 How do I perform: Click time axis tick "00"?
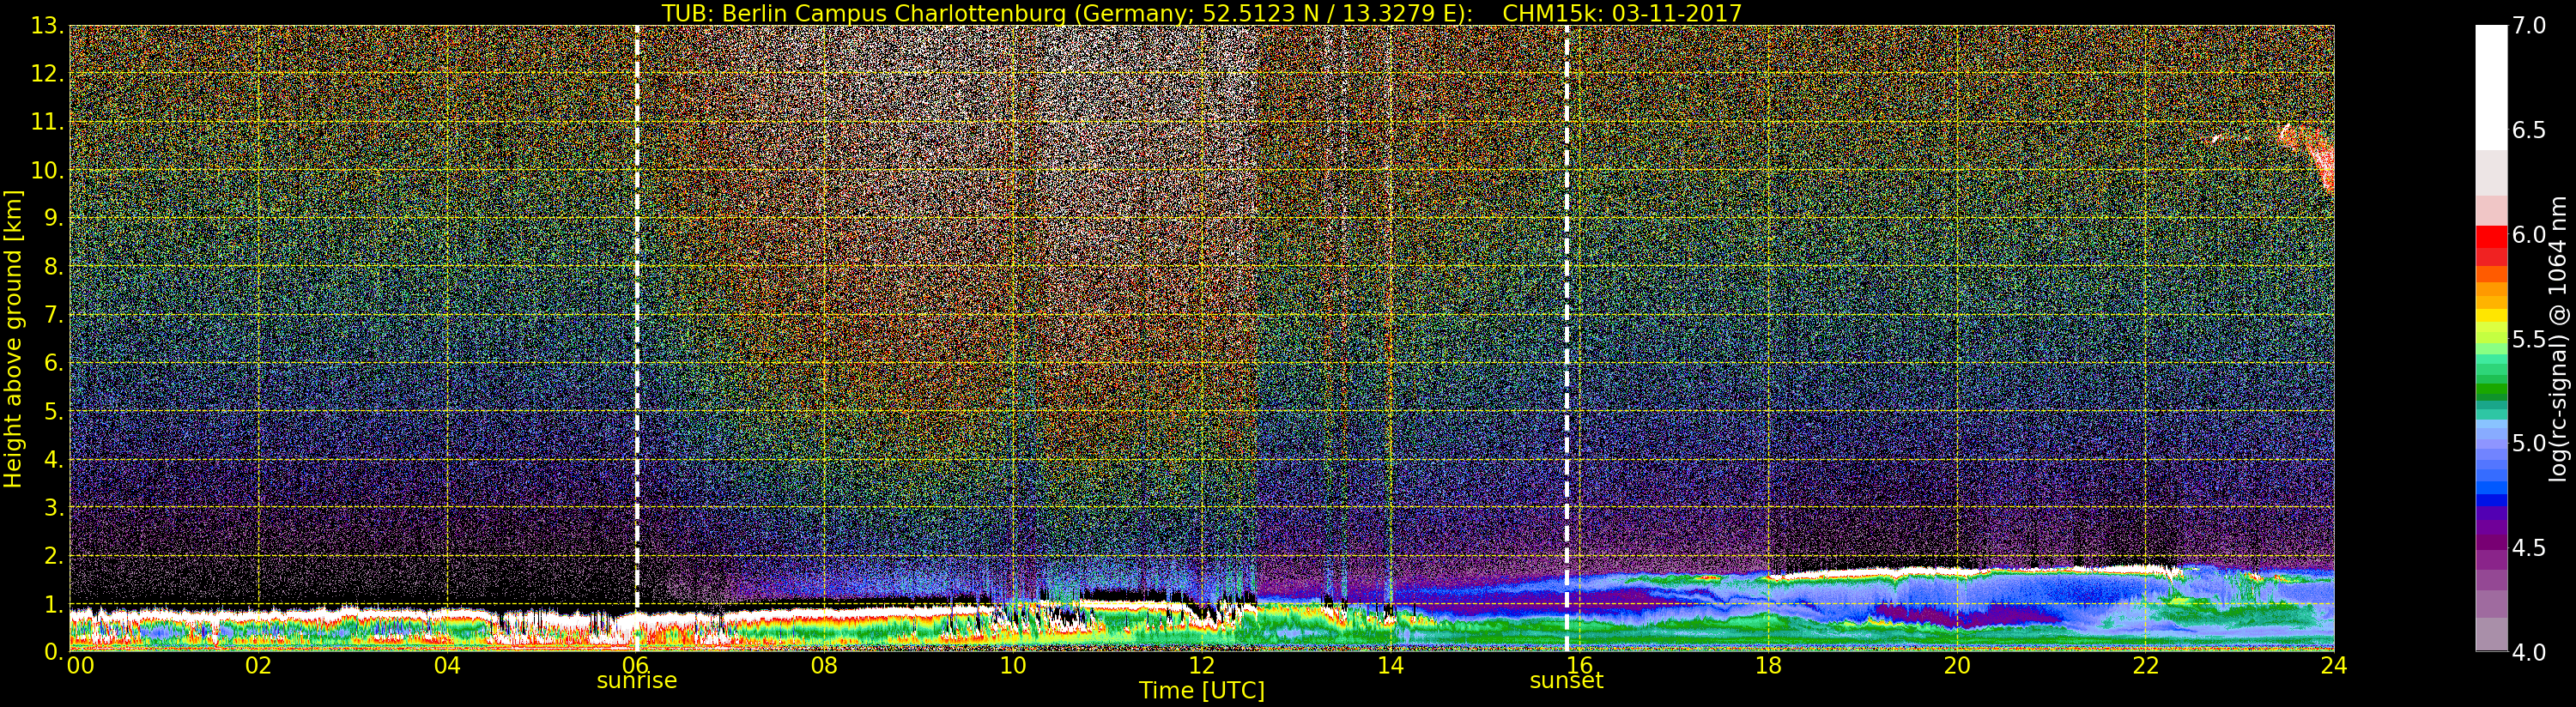tap(80, 666)
